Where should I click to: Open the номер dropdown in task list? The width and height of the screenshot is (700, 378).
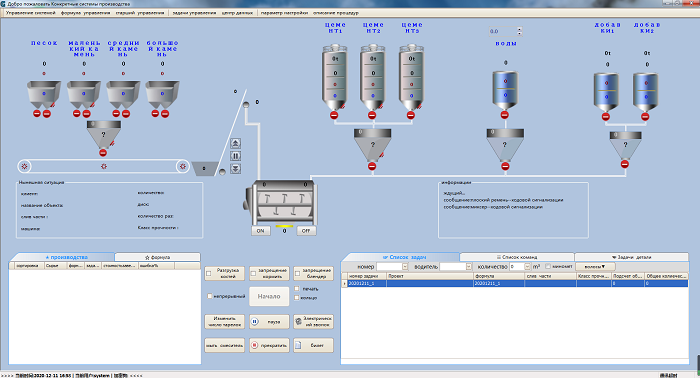tap(405, 266)
